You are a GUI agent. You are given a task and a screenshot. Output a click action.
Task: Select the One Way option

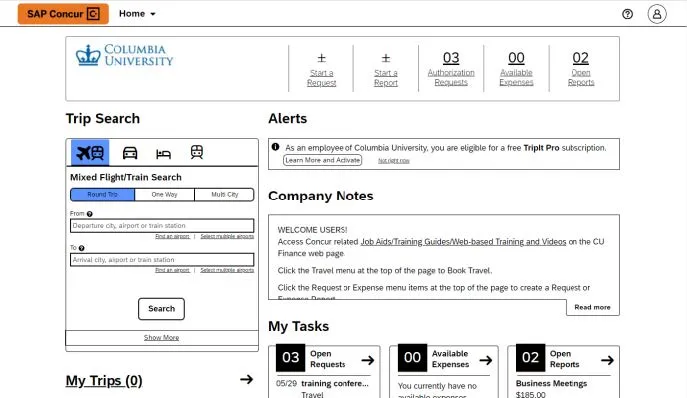(164, 195)
